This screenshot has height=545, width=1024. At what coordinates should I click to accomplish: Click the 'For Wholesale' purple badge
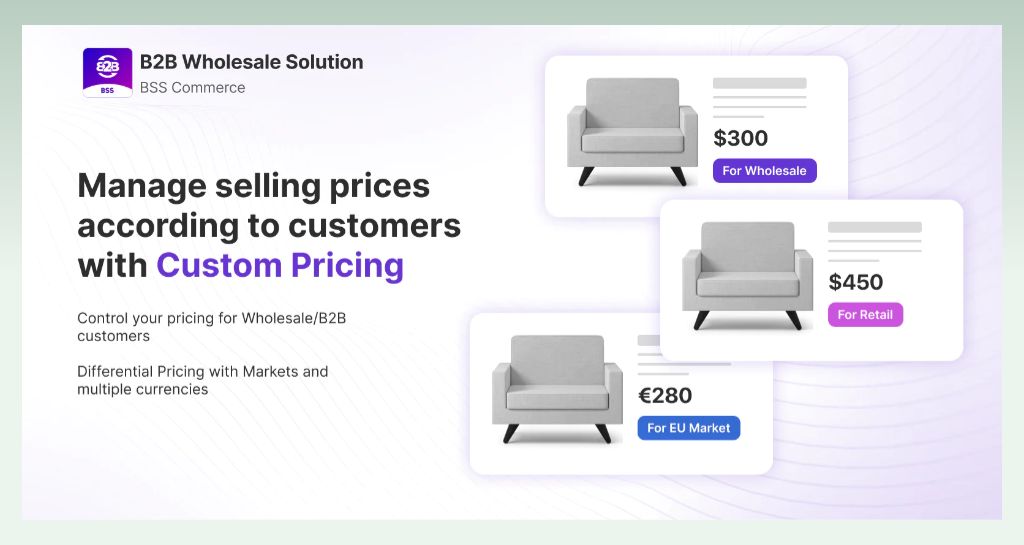pyautogui.click(x=764, y=170)
